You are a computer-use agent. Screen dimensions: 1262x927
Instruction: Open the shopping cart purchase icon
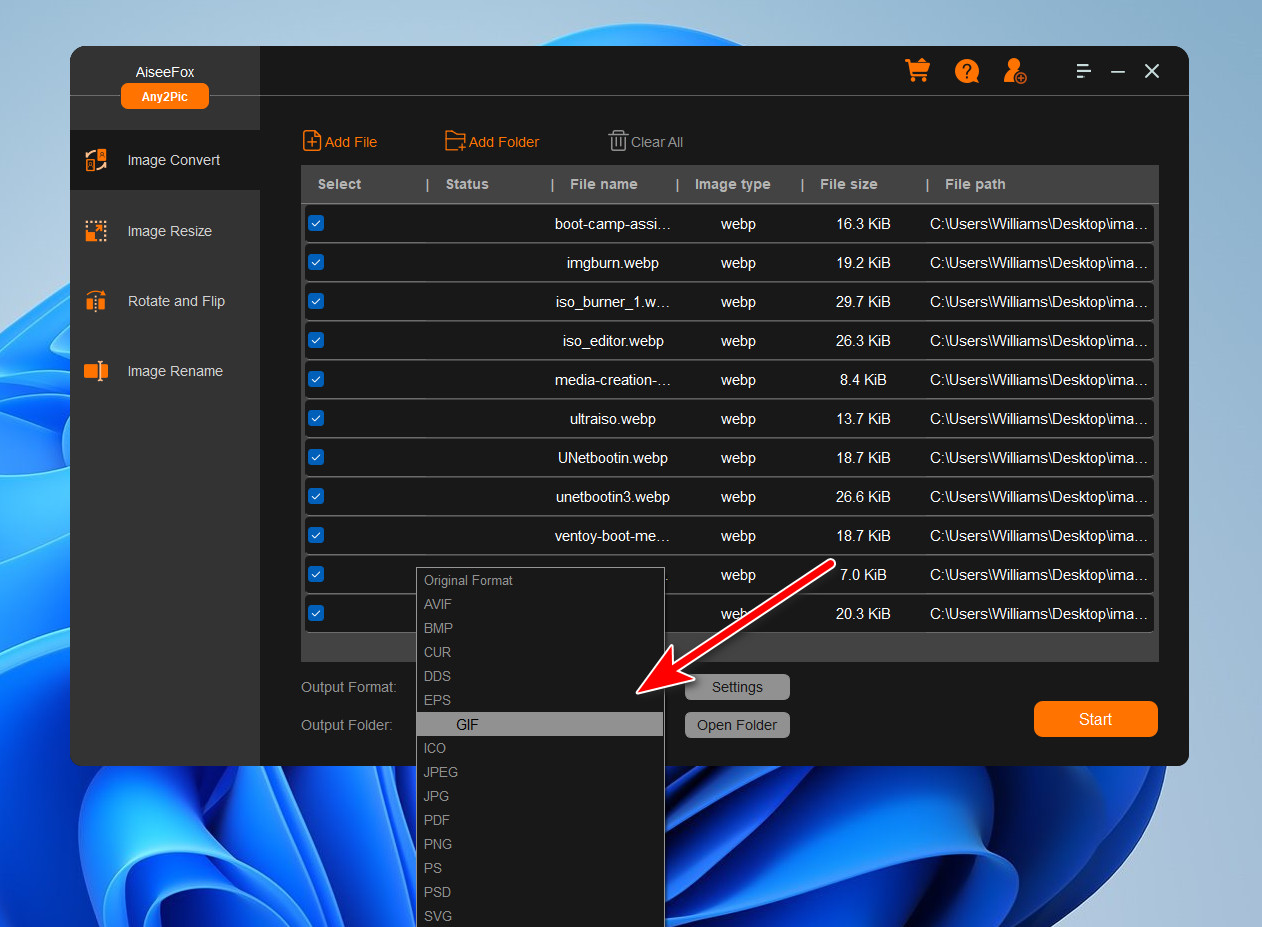pyautogui.click(x=917, y=71)
